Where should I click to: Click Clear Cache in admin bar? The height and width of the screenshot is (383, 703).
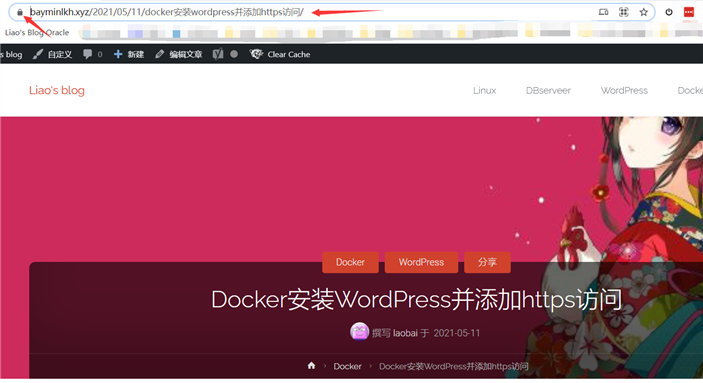click(x=280, y=54)
